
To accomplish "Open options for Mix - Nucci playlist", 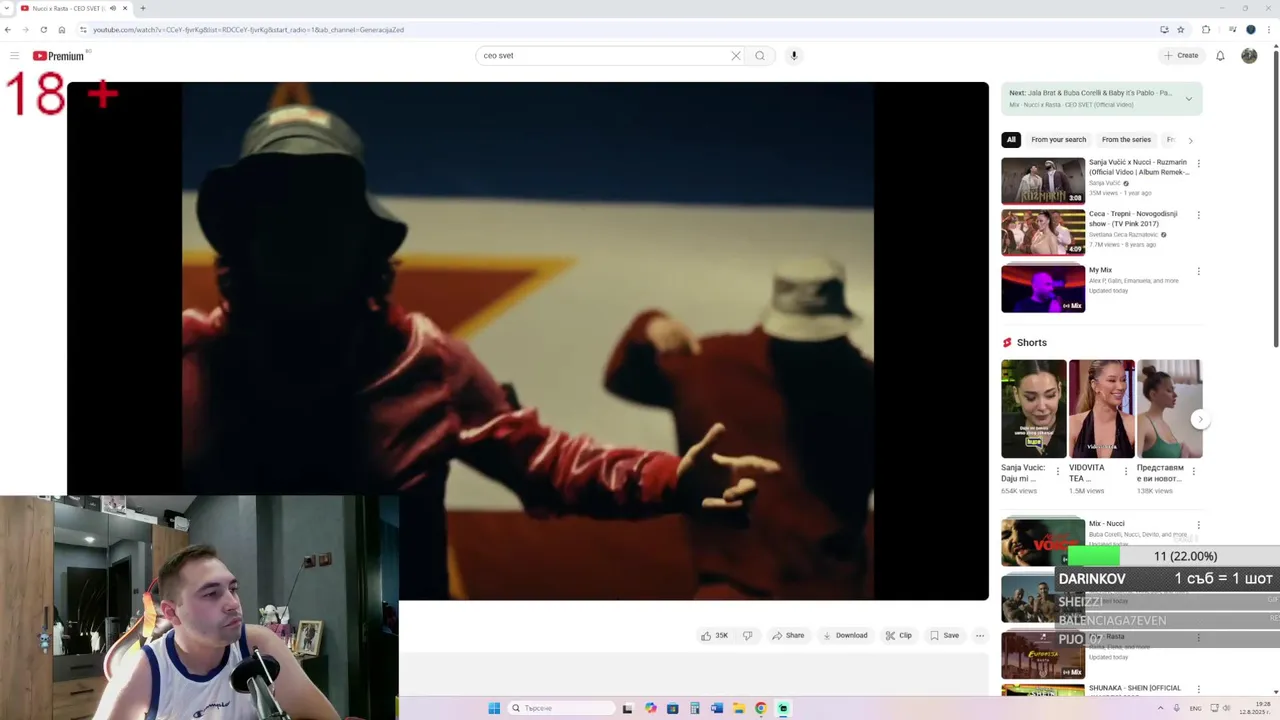I will tap(1198, 525).
